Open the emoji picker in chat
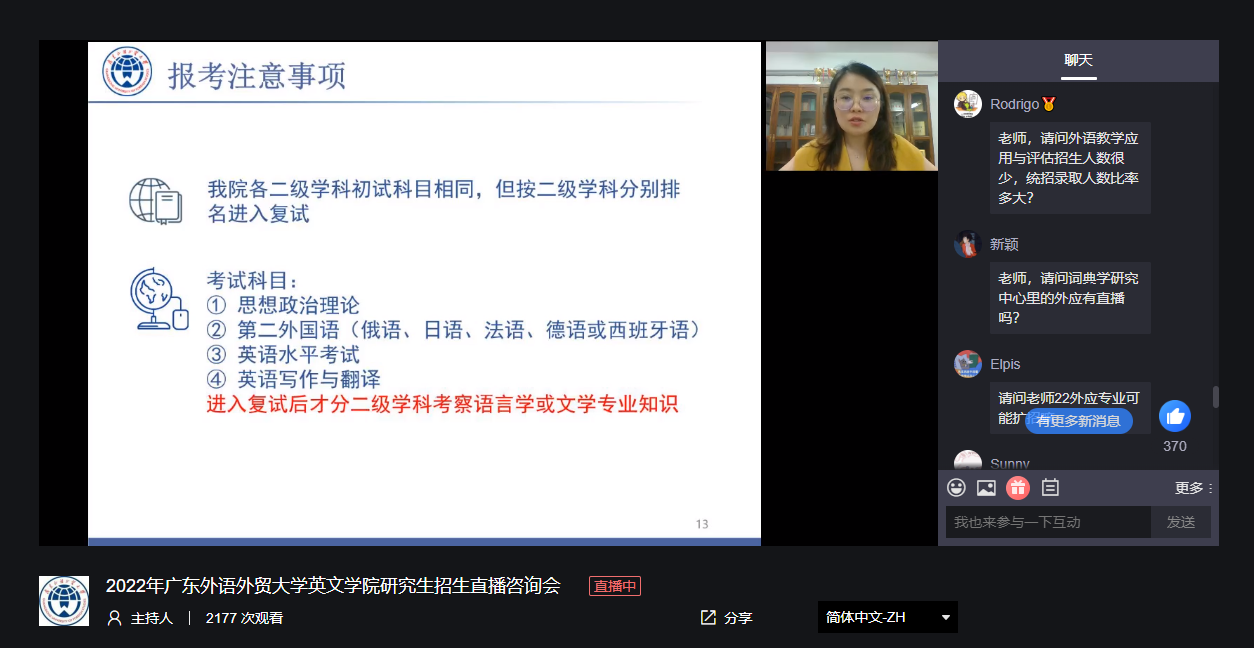This screenshot has width=1254, height=648. tap(957, 488)
